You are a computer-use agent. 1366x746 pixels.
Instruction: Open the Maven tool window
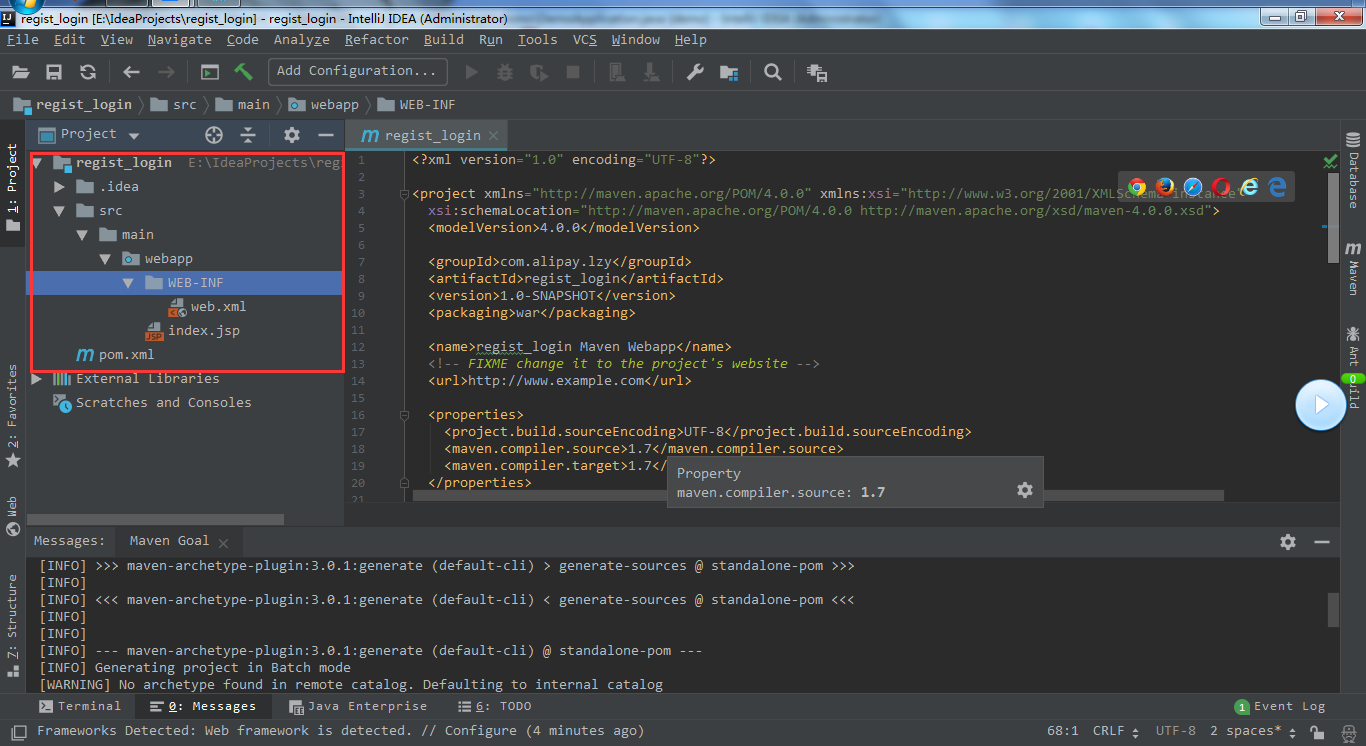(x=1353, y=267)
